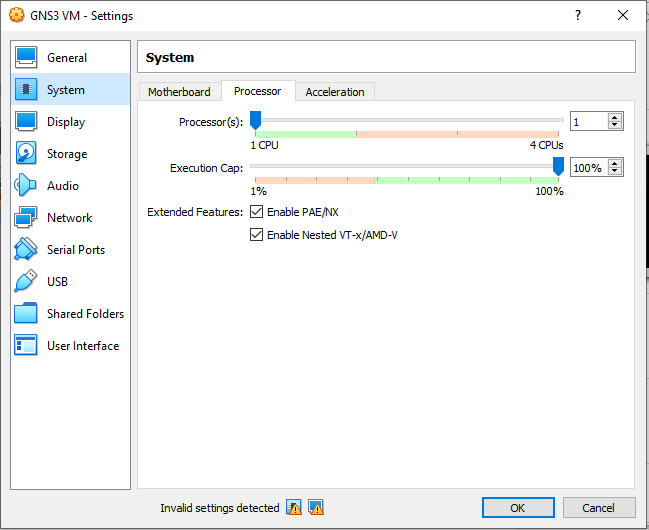Click the USB plug icon in sidebar
649x530 pixels.
coord(26,281)
